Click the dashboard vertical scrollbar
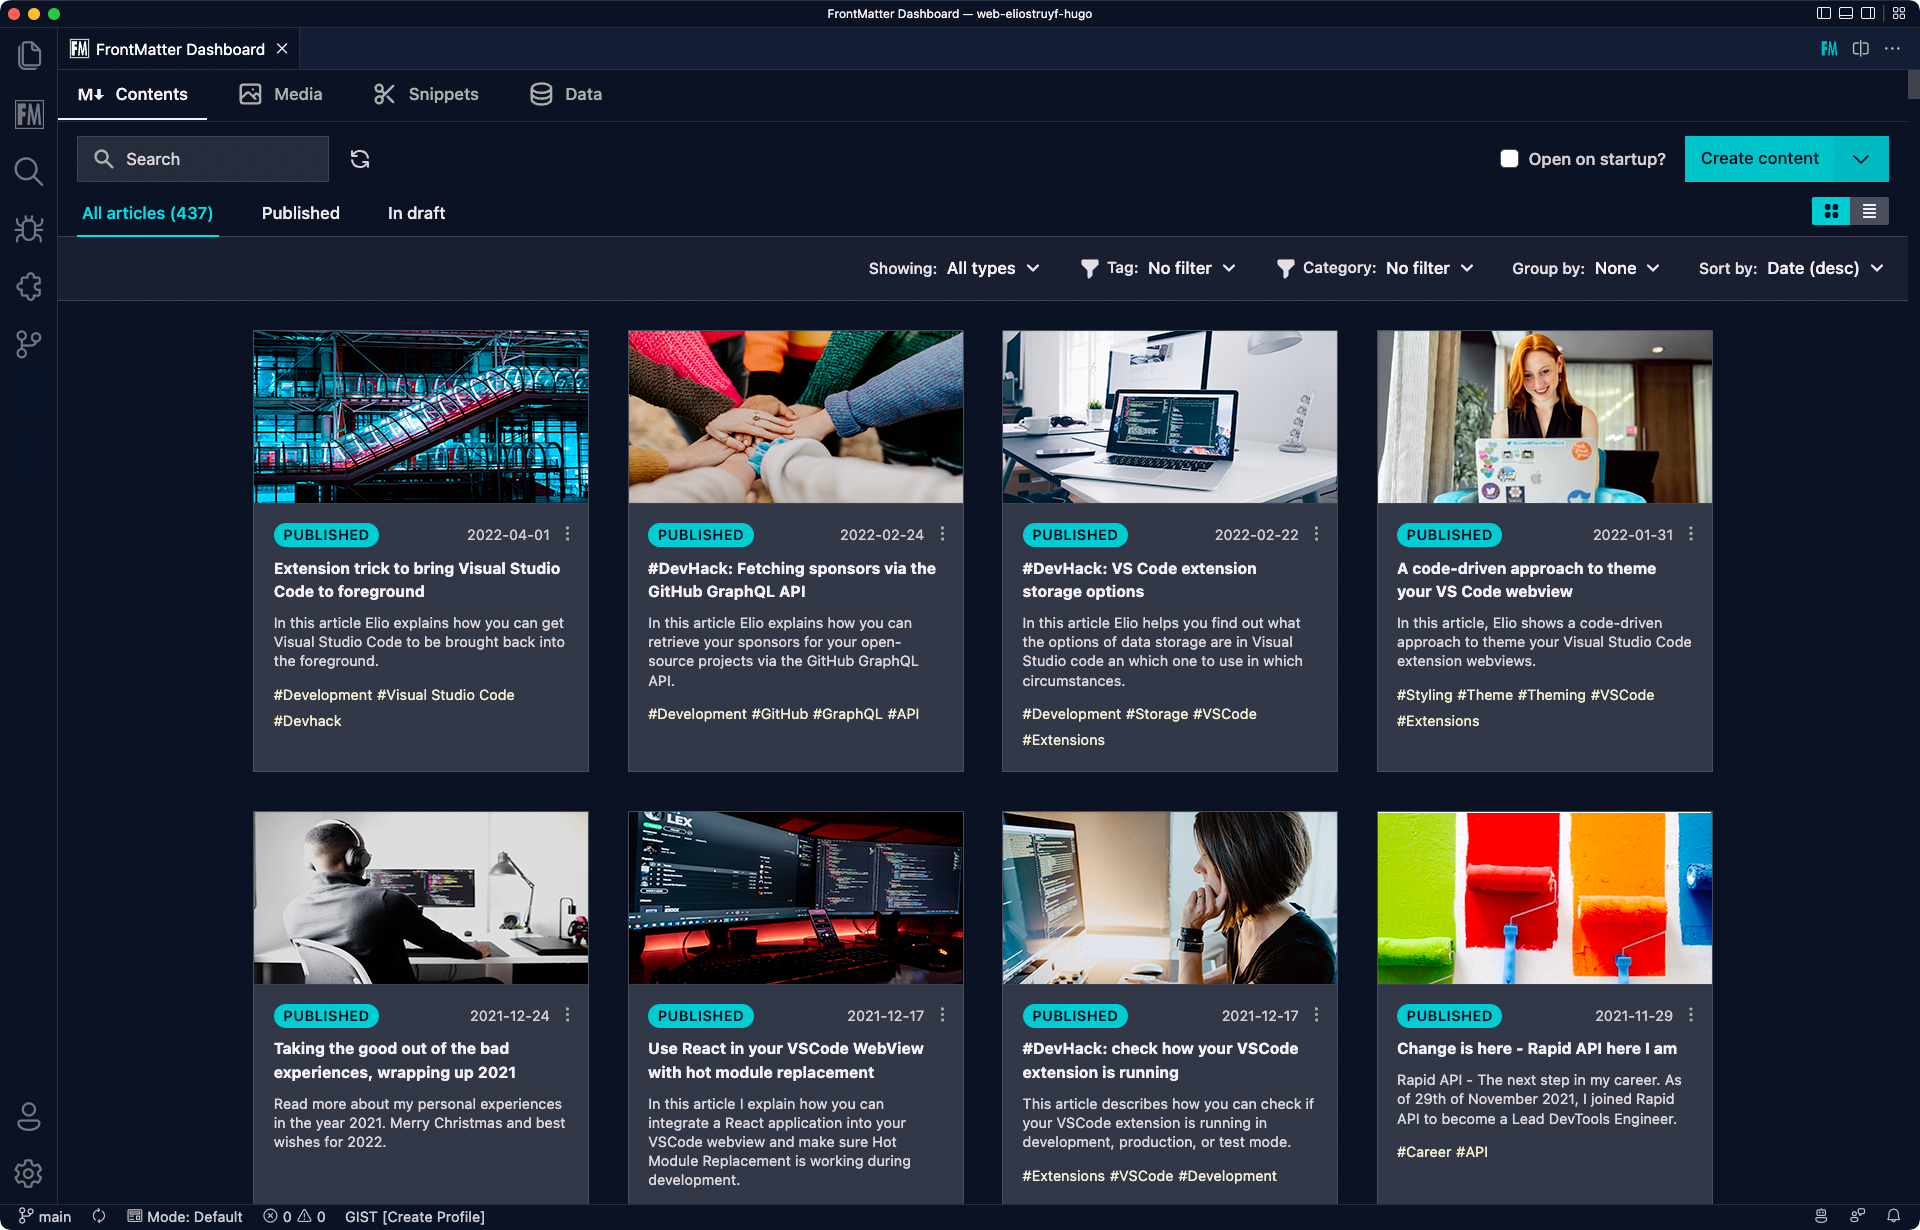This screenshot has height=1230, width=1920. (1913, 85)
